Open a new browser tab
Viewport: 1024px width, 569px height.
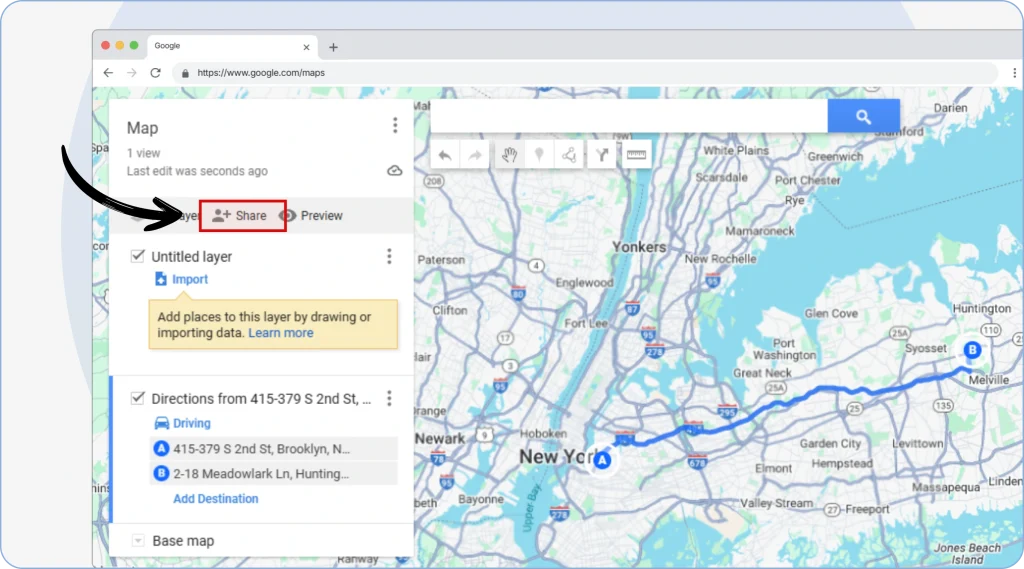(x=333, y=47)
